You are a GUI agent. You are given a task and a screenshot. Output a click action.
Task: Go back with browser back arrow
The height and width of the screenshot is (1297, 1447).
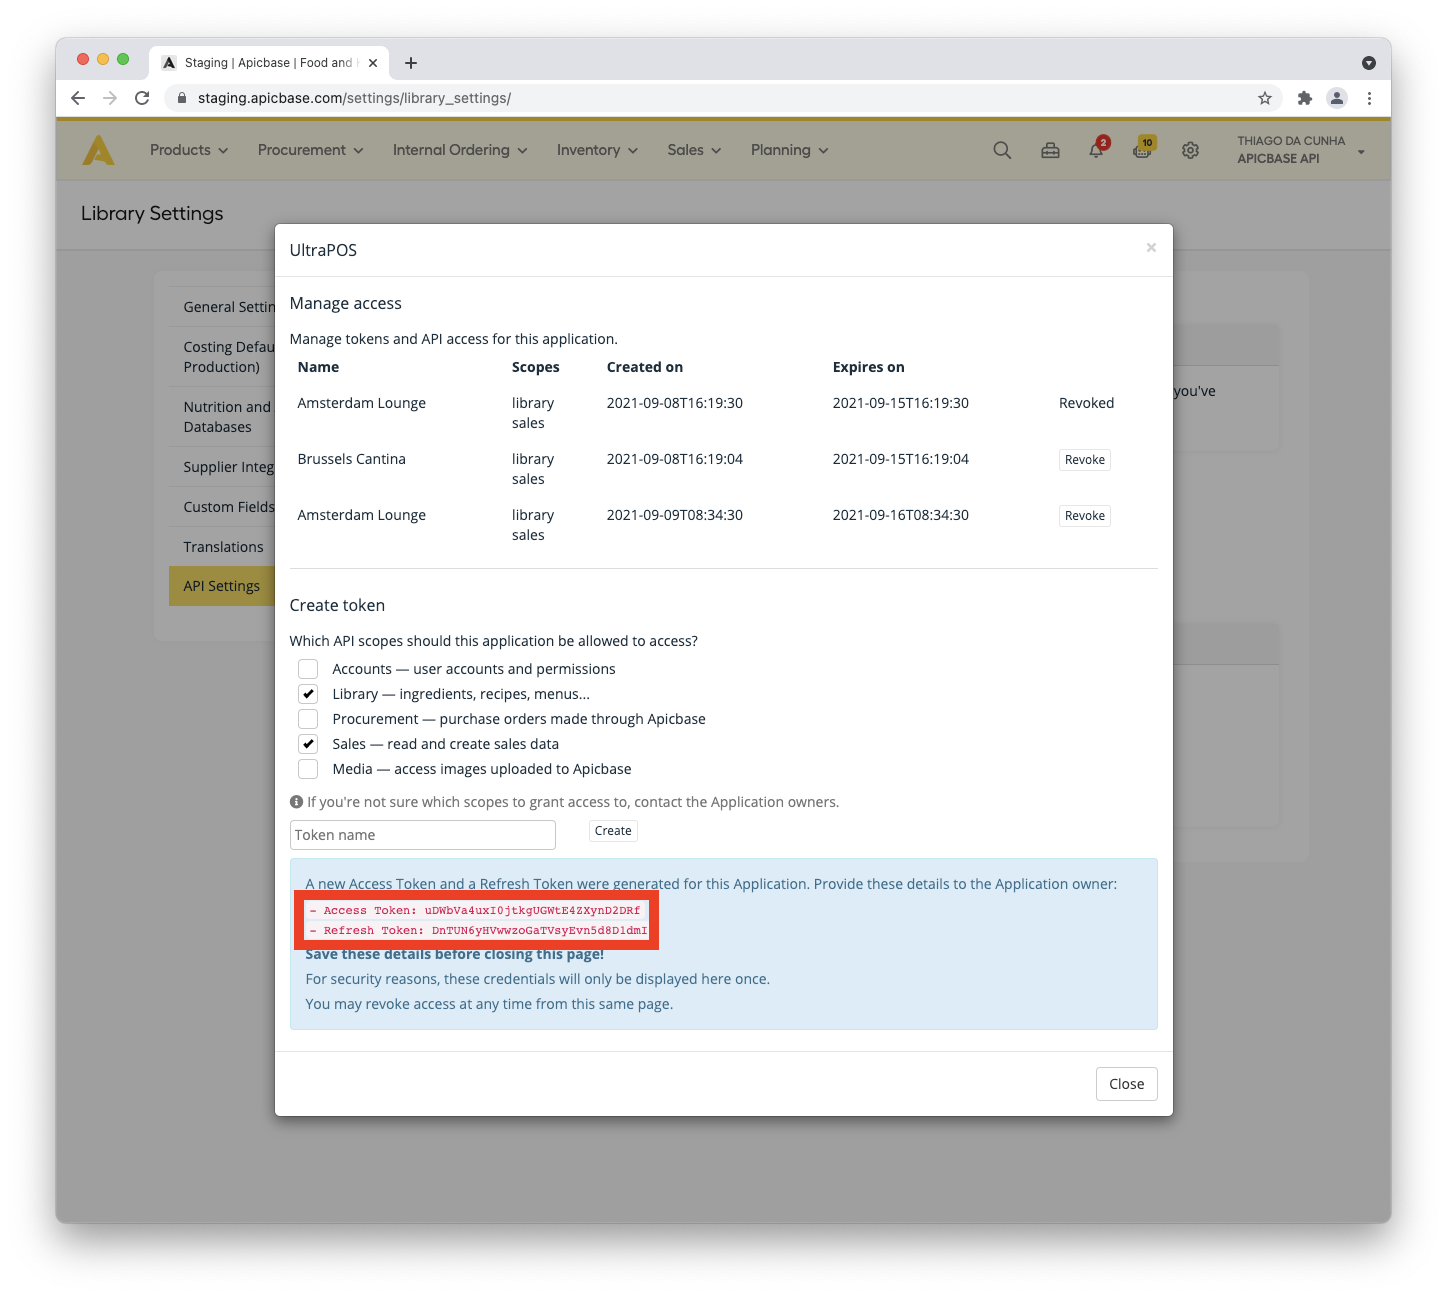[x=78, y=98]
